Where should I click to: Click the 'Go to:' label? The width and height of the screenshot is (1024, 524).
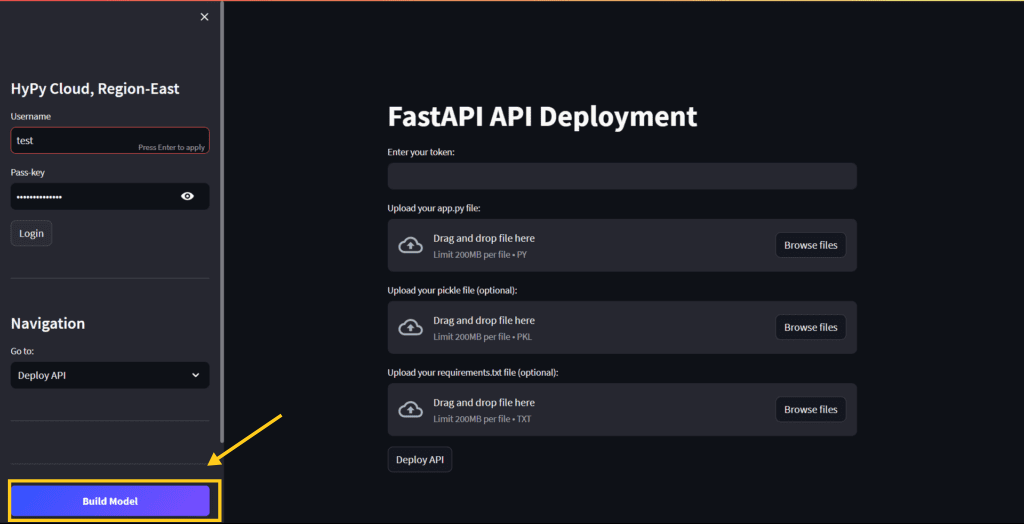coord(22,352)
